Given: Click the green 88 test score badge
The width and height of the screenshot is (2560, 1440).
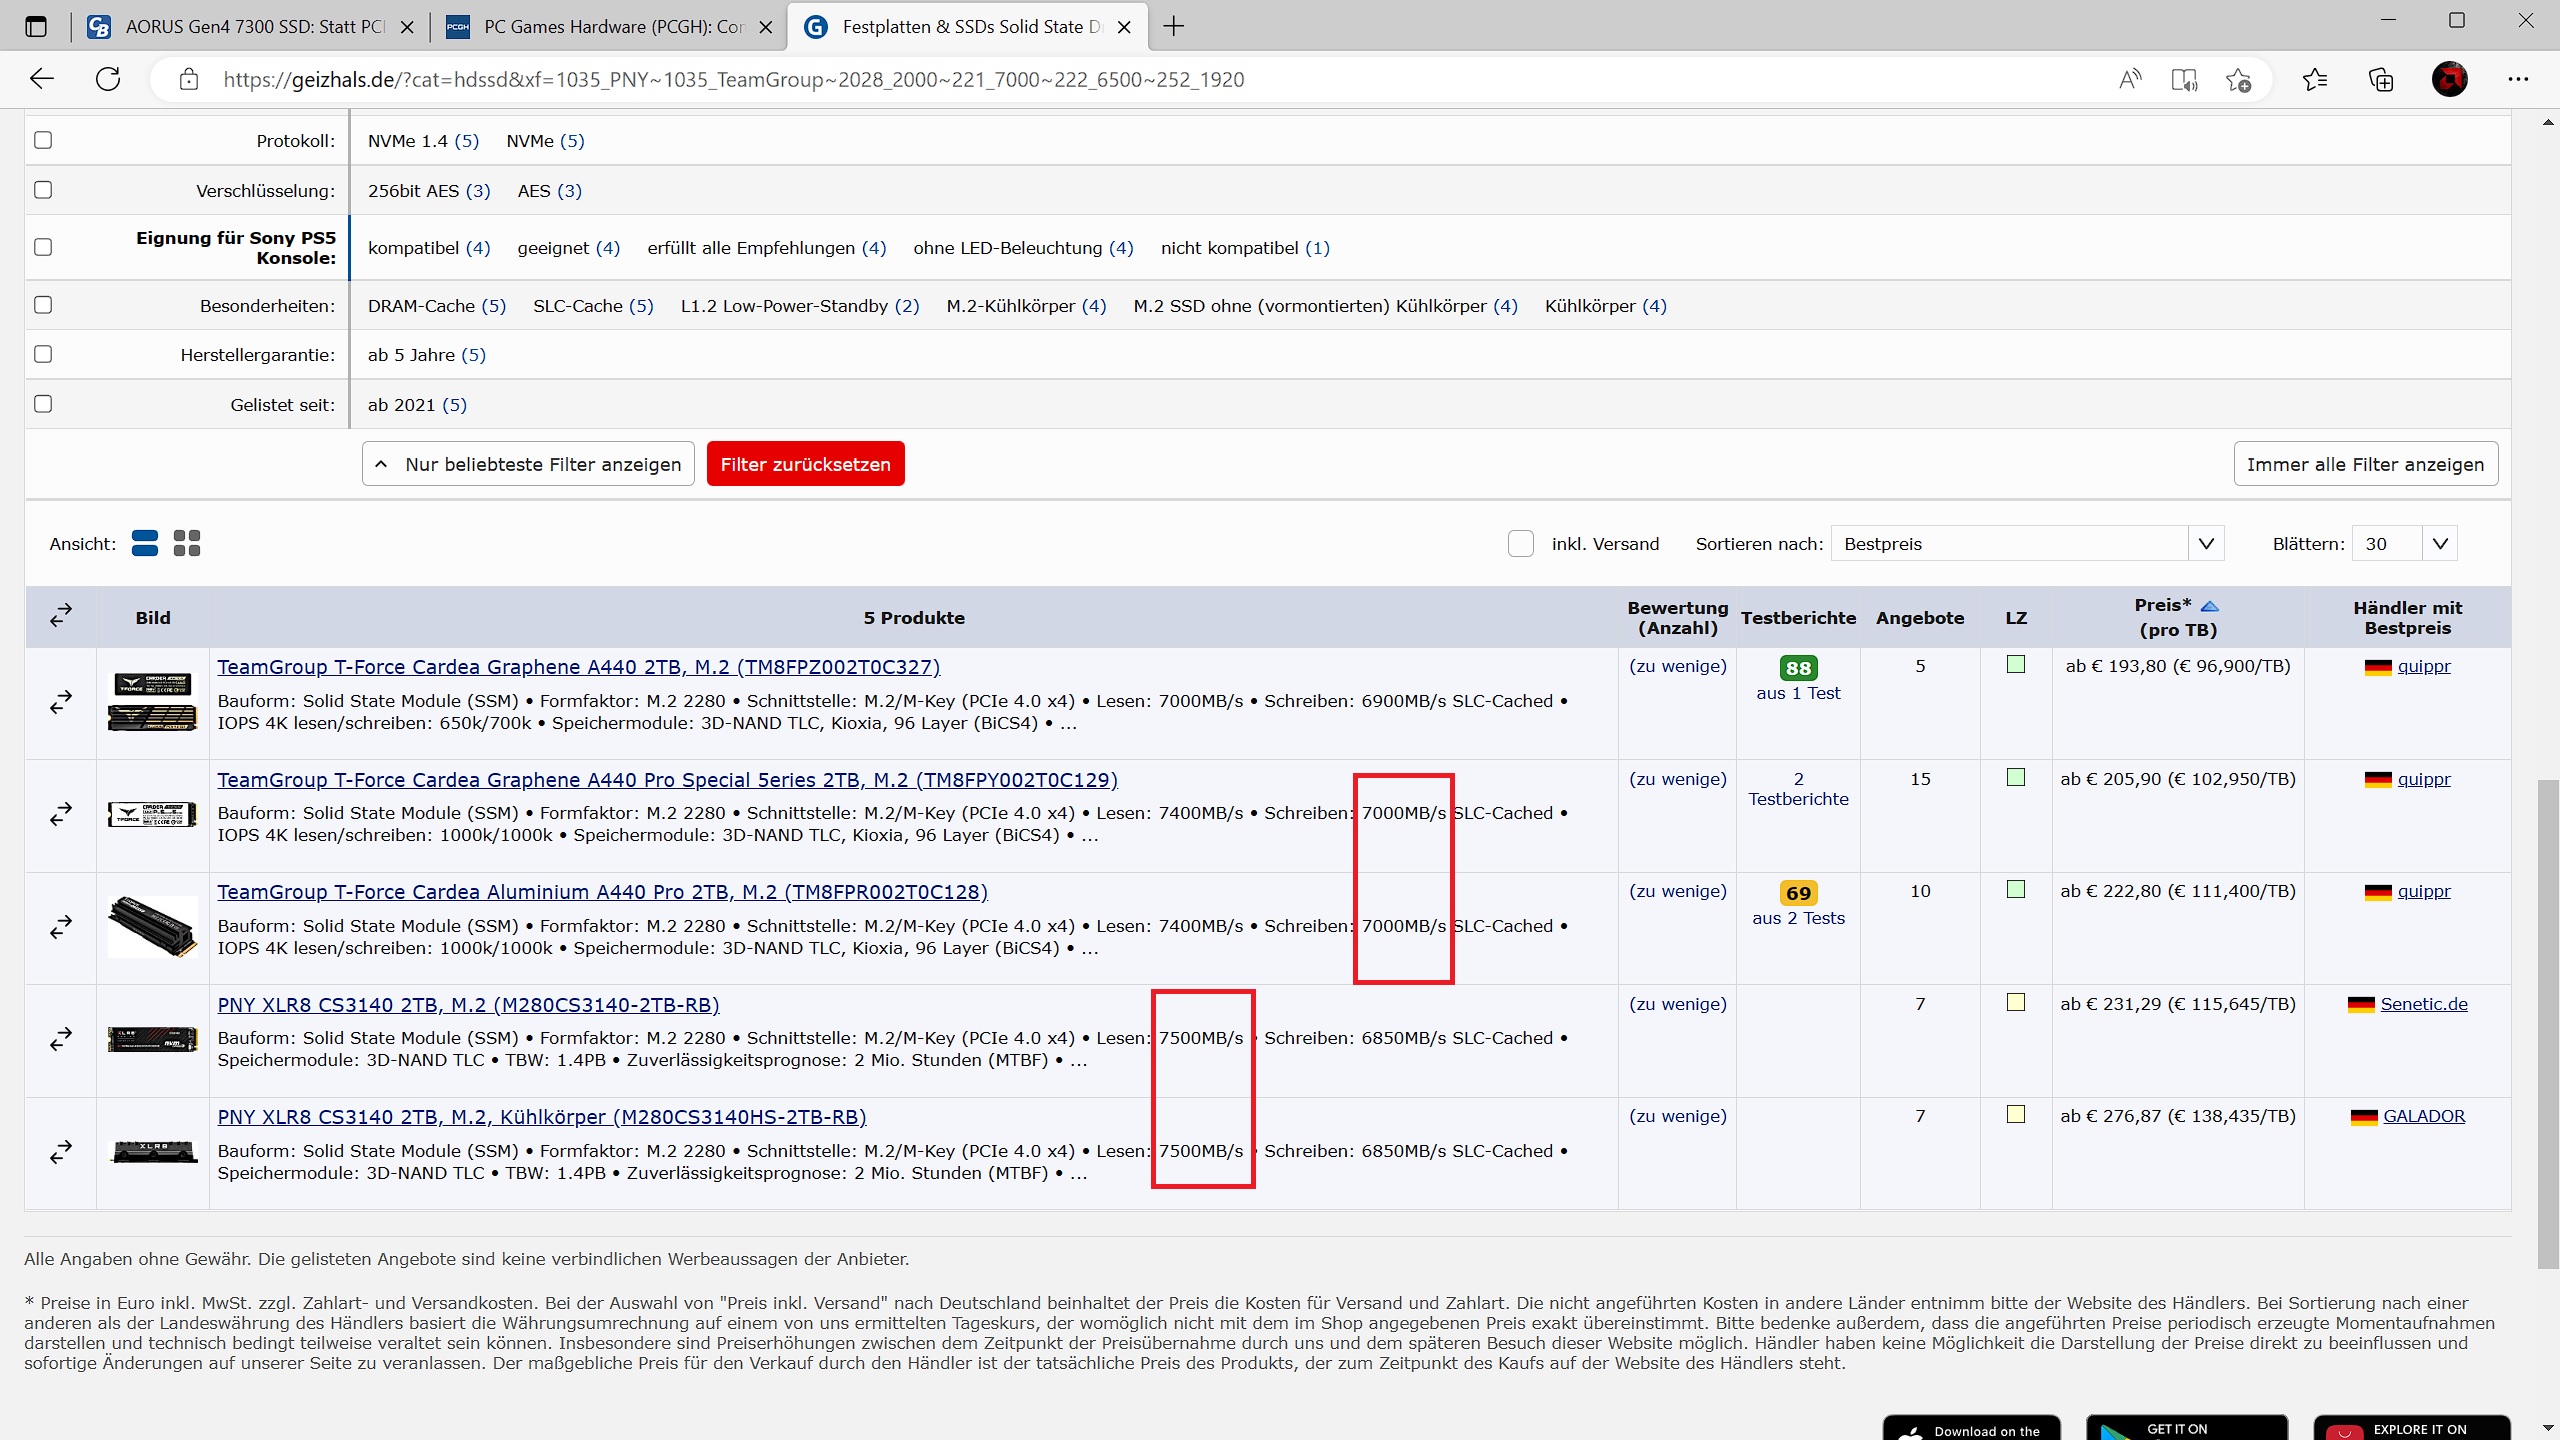Looking at the screenshot, I should [x=1798, y=668].
